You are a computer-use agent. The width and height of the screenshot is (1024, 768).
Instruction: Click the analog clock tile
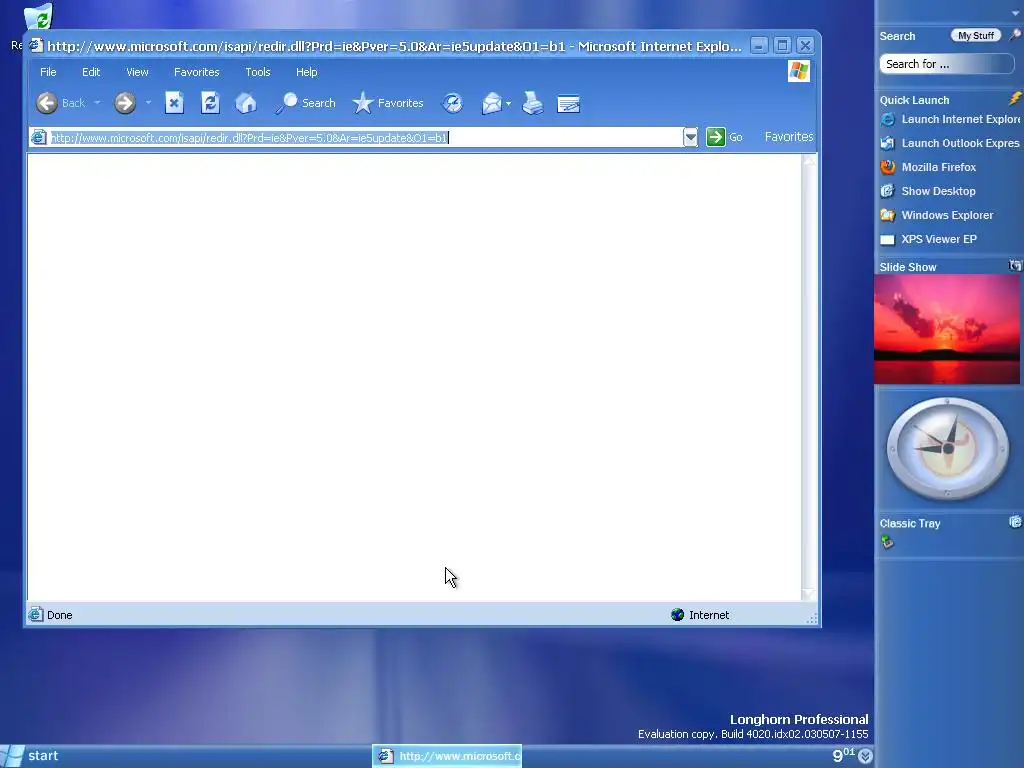pyautogui.click(x=948, y=449)
